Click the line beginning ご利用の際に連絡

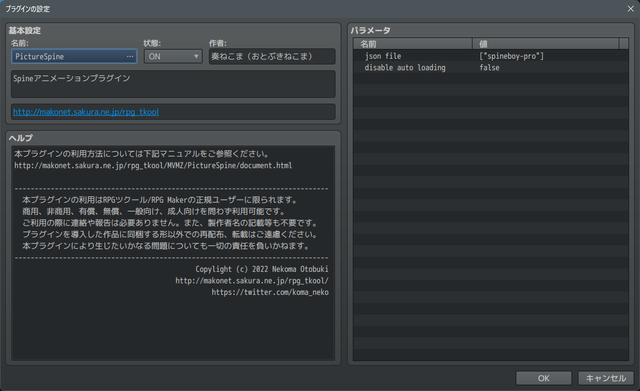(170, 223)
